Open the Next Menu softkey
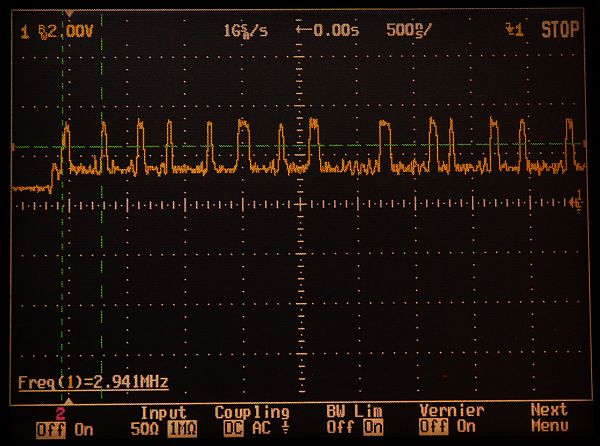This screenshot has width=600, height=446. 548,419
